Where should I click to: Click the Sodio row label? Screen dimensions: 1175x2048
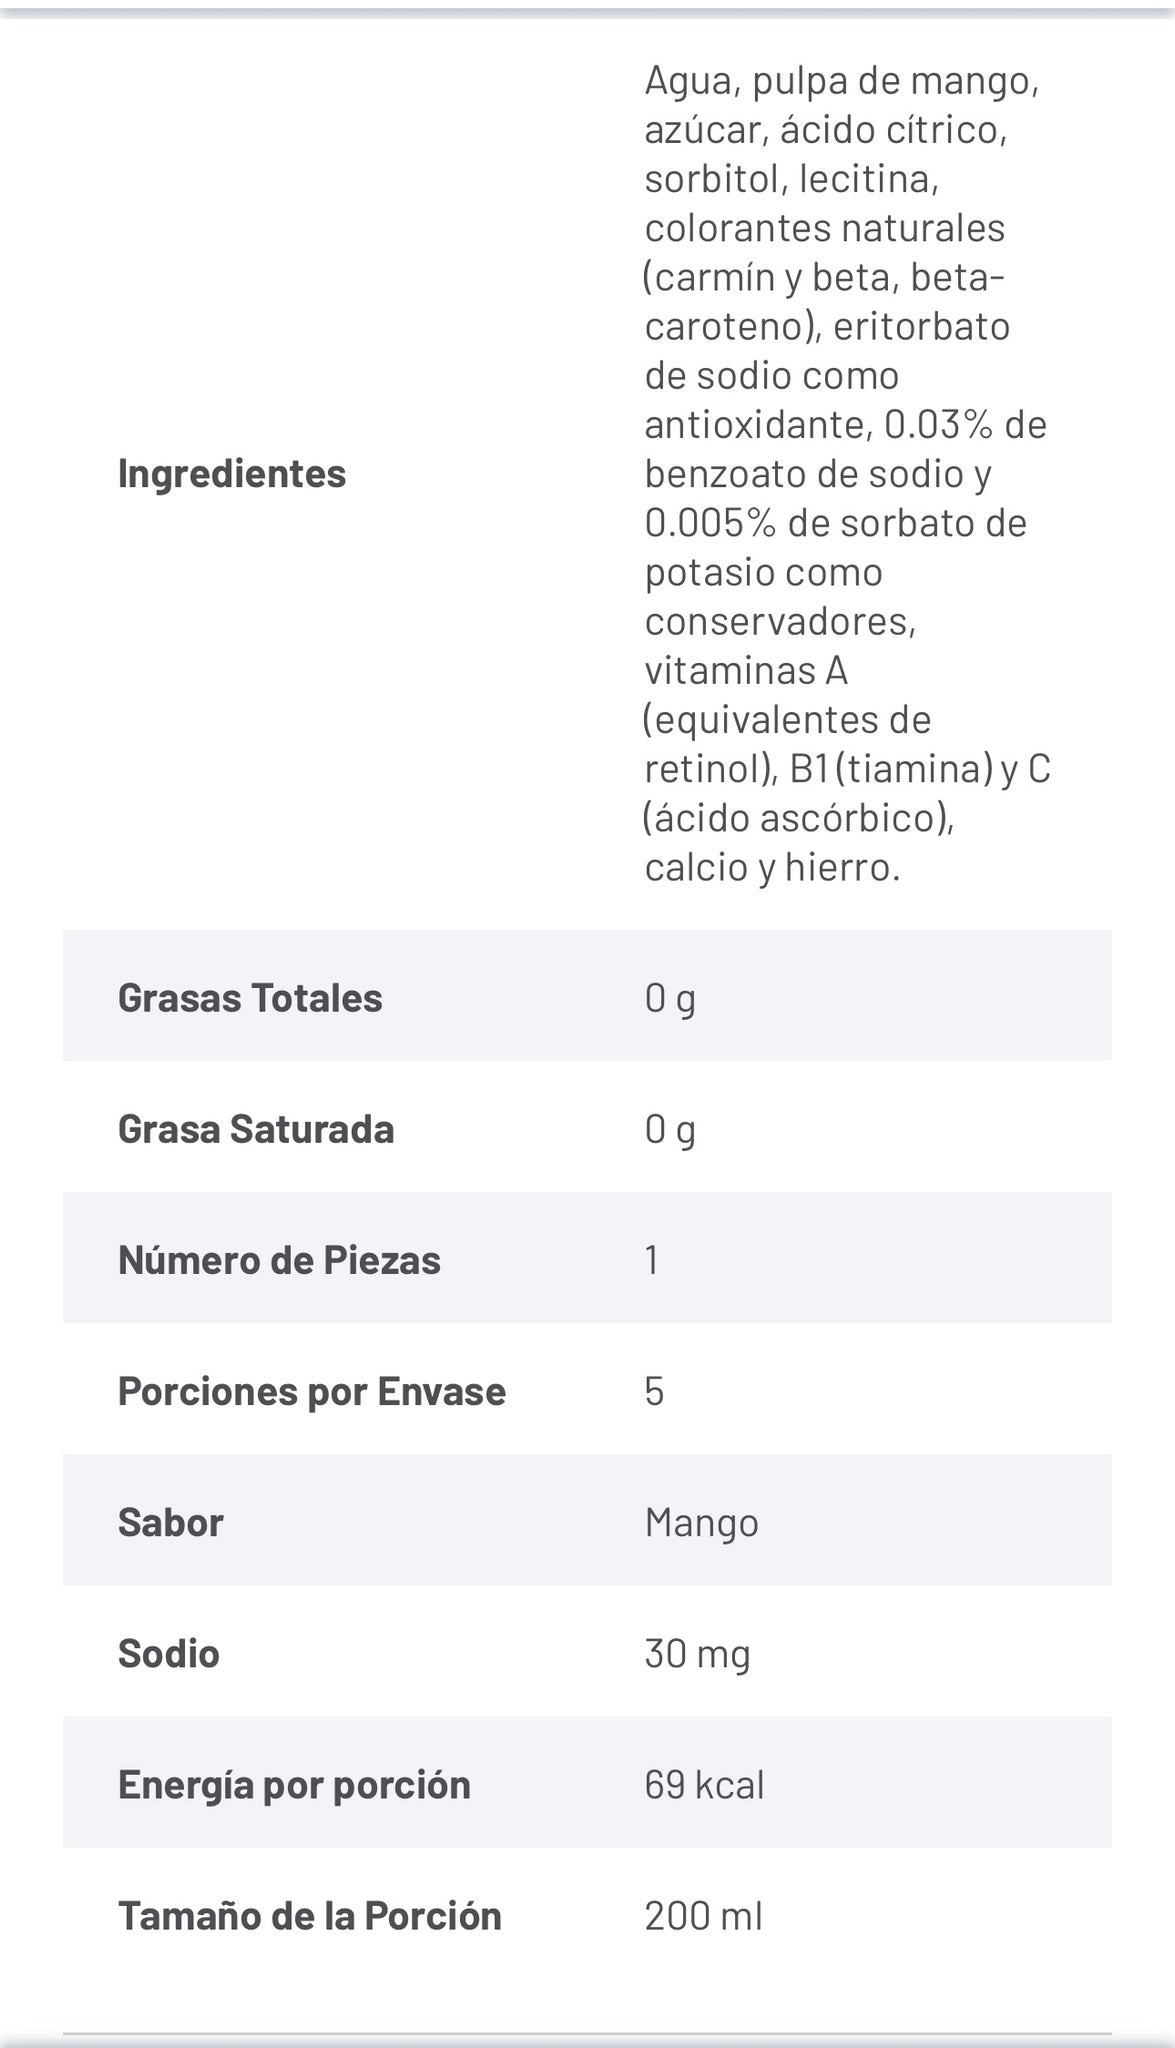tap(169, 1653)
